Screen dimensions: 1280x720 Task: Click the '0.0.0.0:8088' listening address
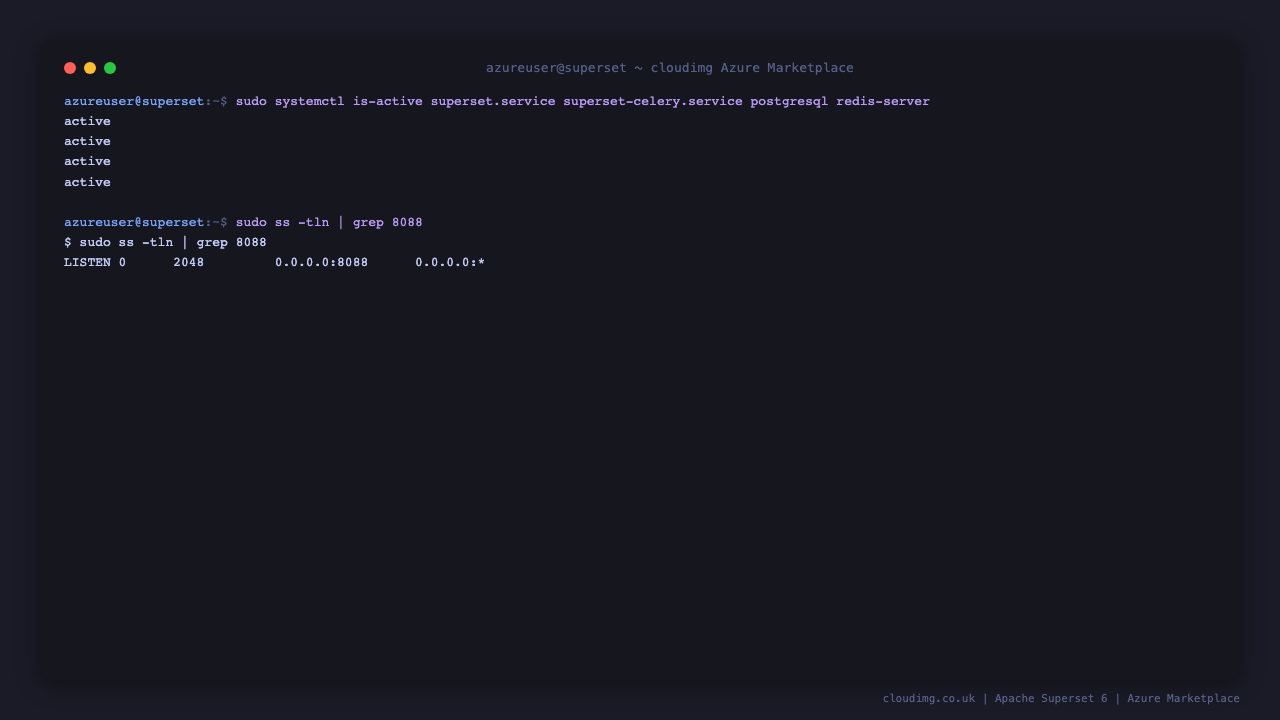(x=322, y=262)
